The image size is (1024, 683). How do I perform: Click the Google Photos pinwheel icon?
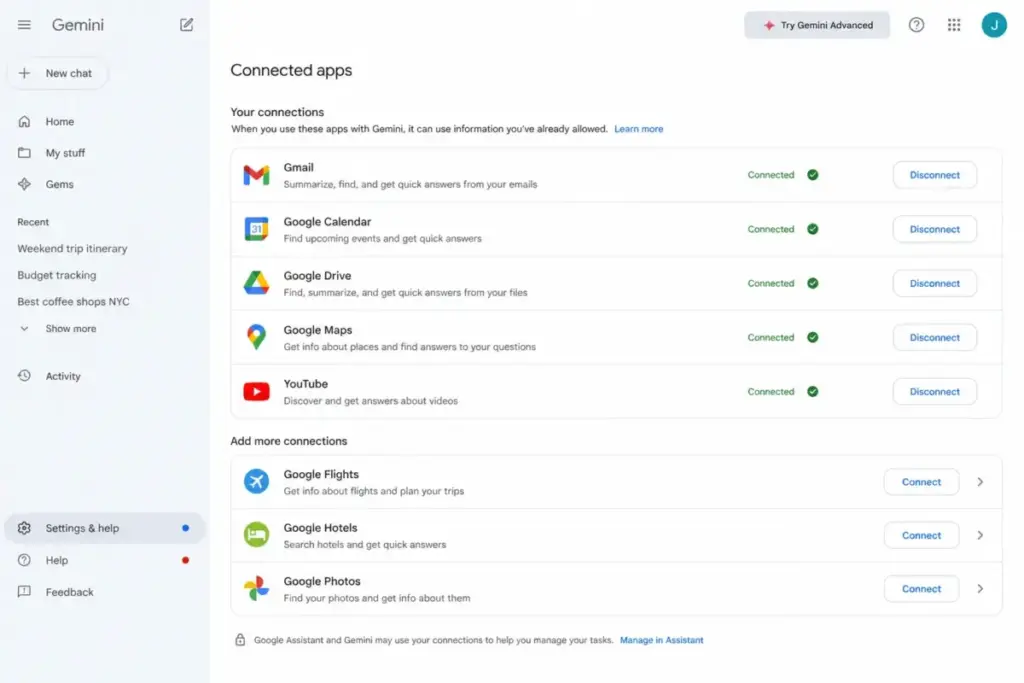[257, 588]
